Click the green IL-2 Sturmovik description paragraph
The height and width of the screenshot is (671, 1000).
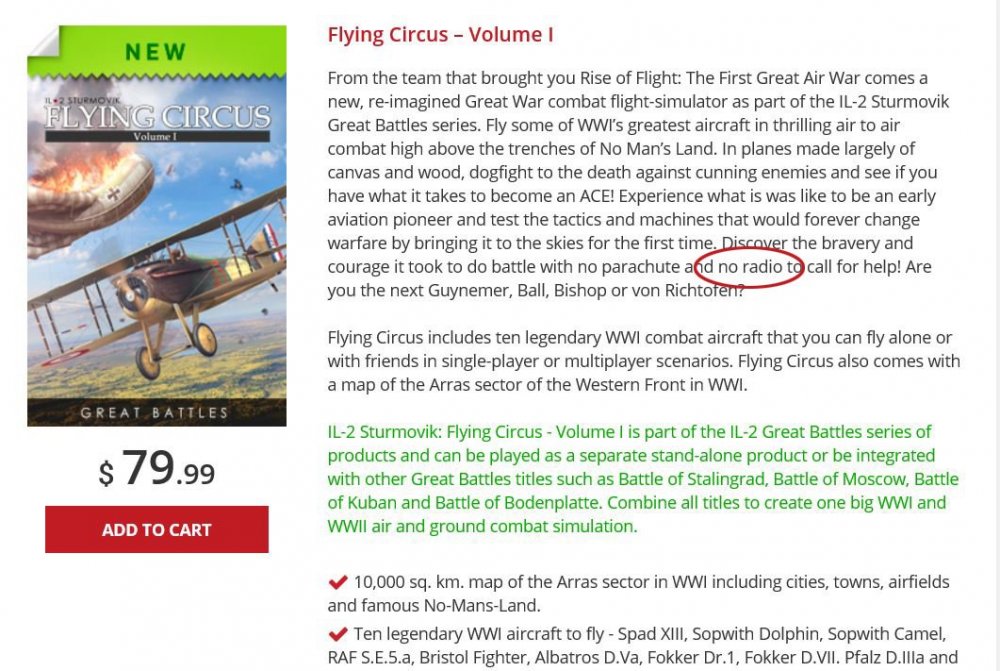(640, 479)
